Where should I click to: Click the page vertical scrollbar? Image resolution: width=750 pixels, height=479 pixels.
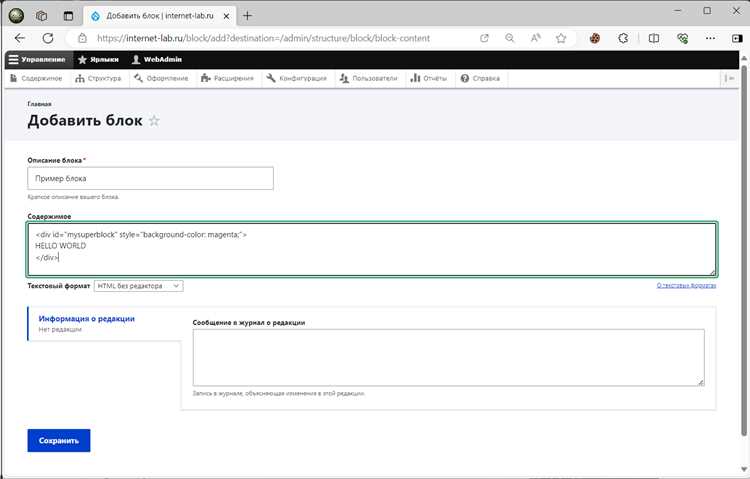(x=744, y=249)
